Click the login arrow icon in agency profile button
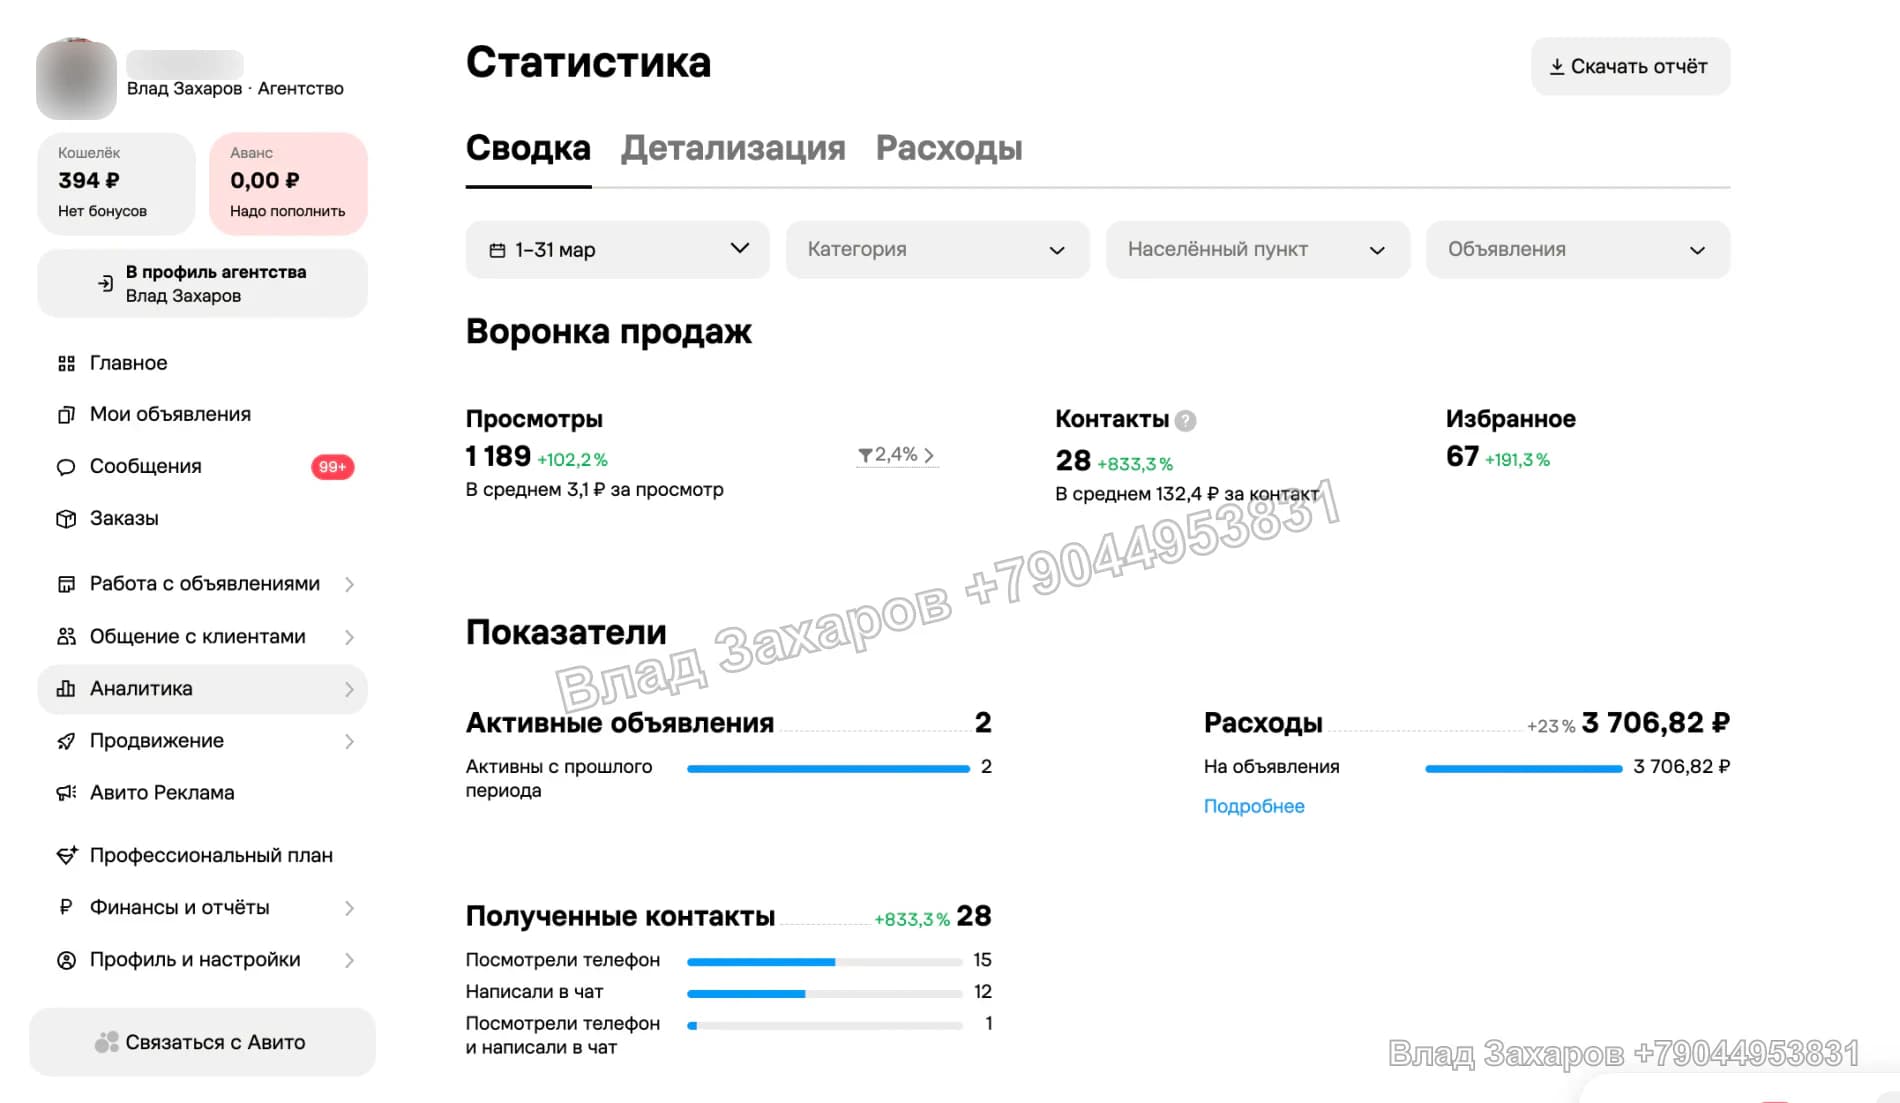This screenshot has width=1900, height=1103. coord(105,284)
